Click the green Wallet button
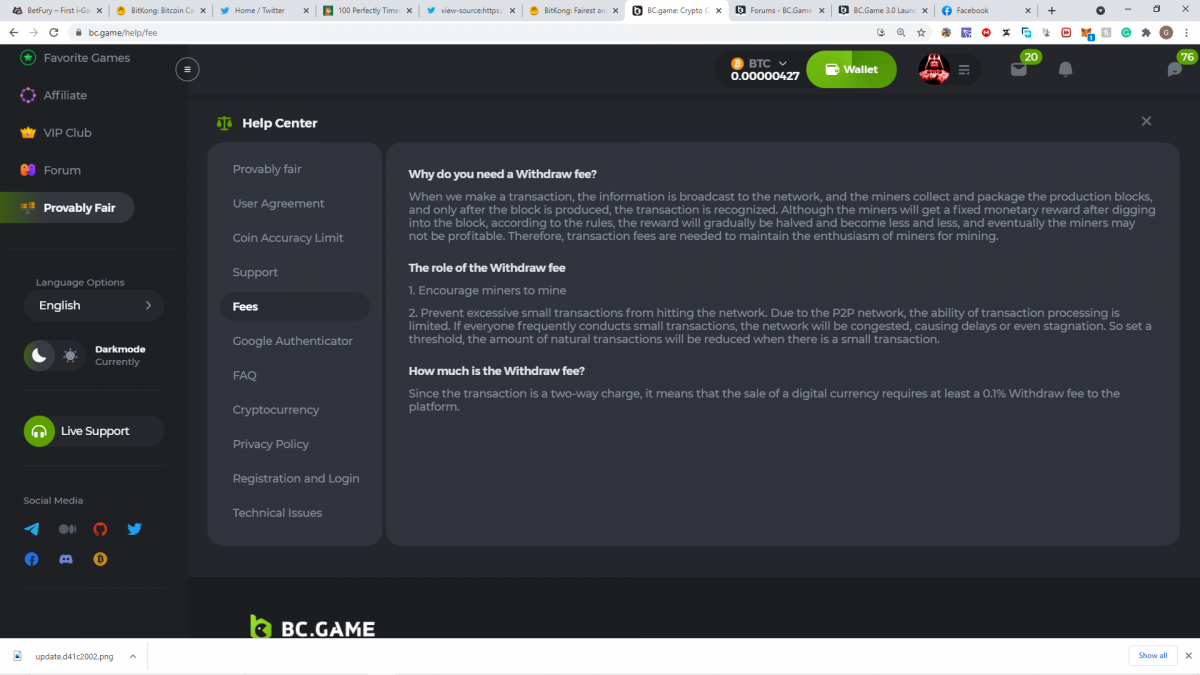 tap(851, 69)
